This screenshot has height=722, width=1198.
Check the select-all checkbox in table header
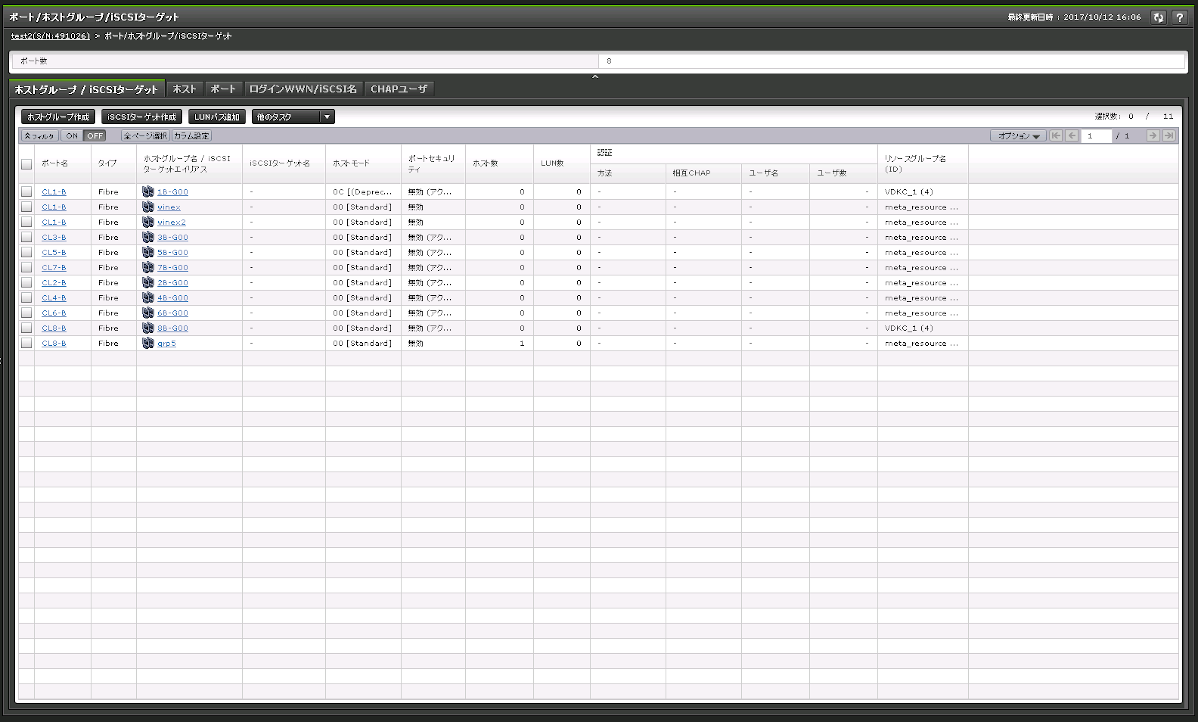(x=27, y=164)
